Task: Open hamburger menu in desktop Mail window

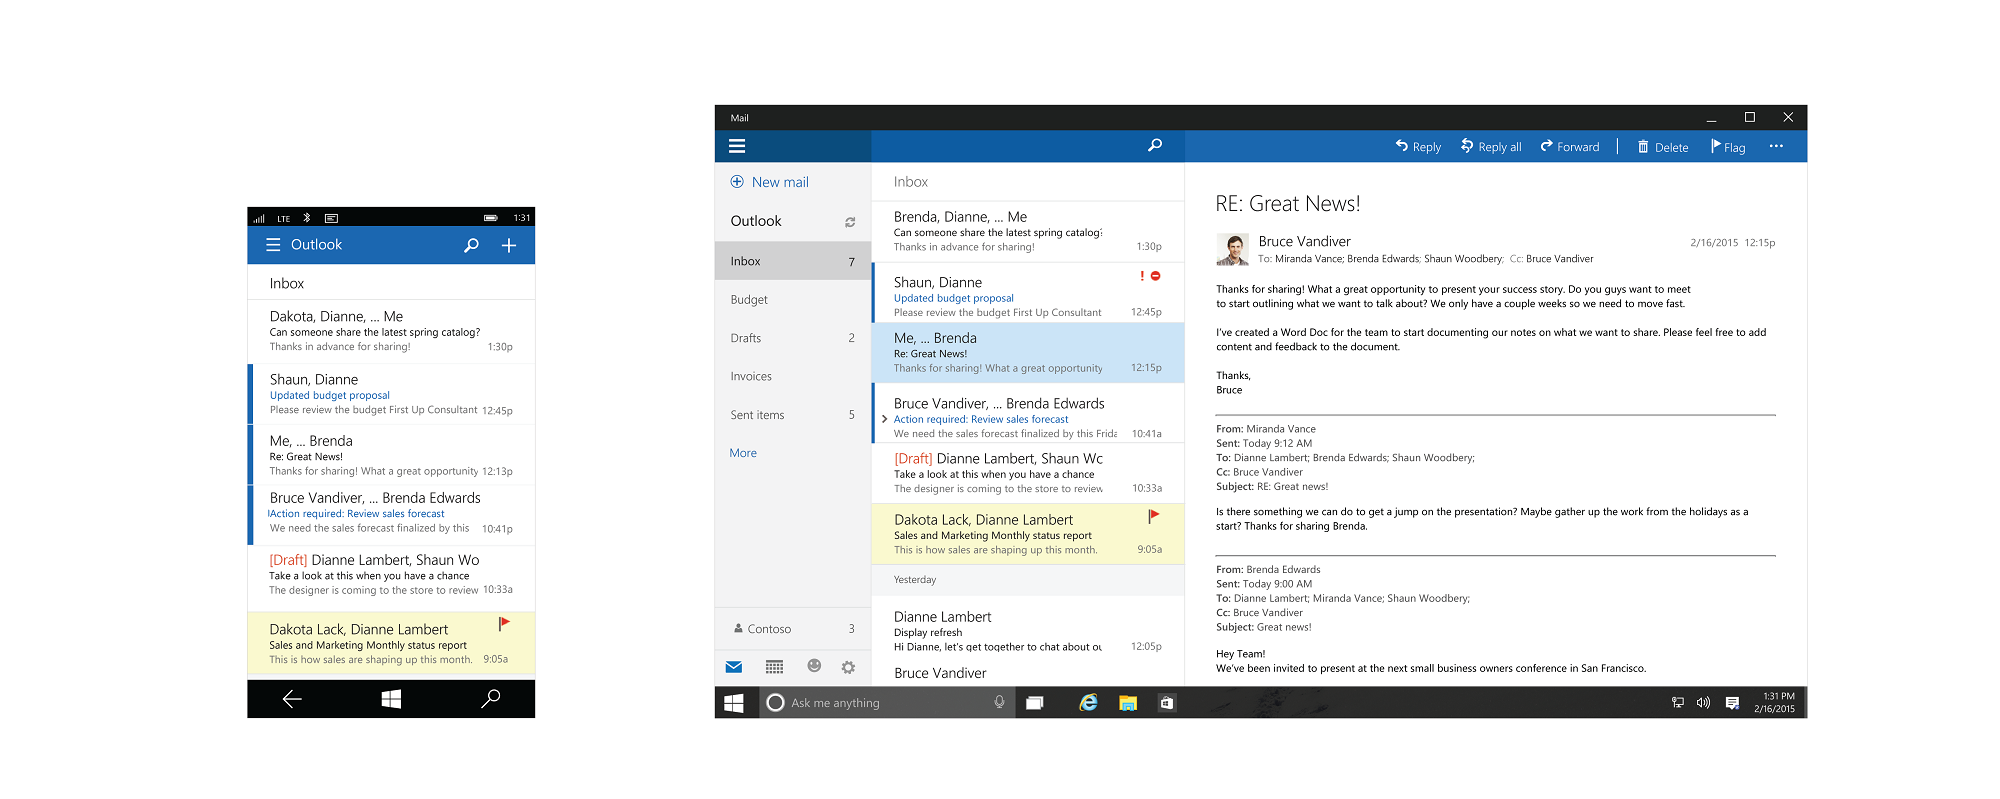Action: [737, 146]
